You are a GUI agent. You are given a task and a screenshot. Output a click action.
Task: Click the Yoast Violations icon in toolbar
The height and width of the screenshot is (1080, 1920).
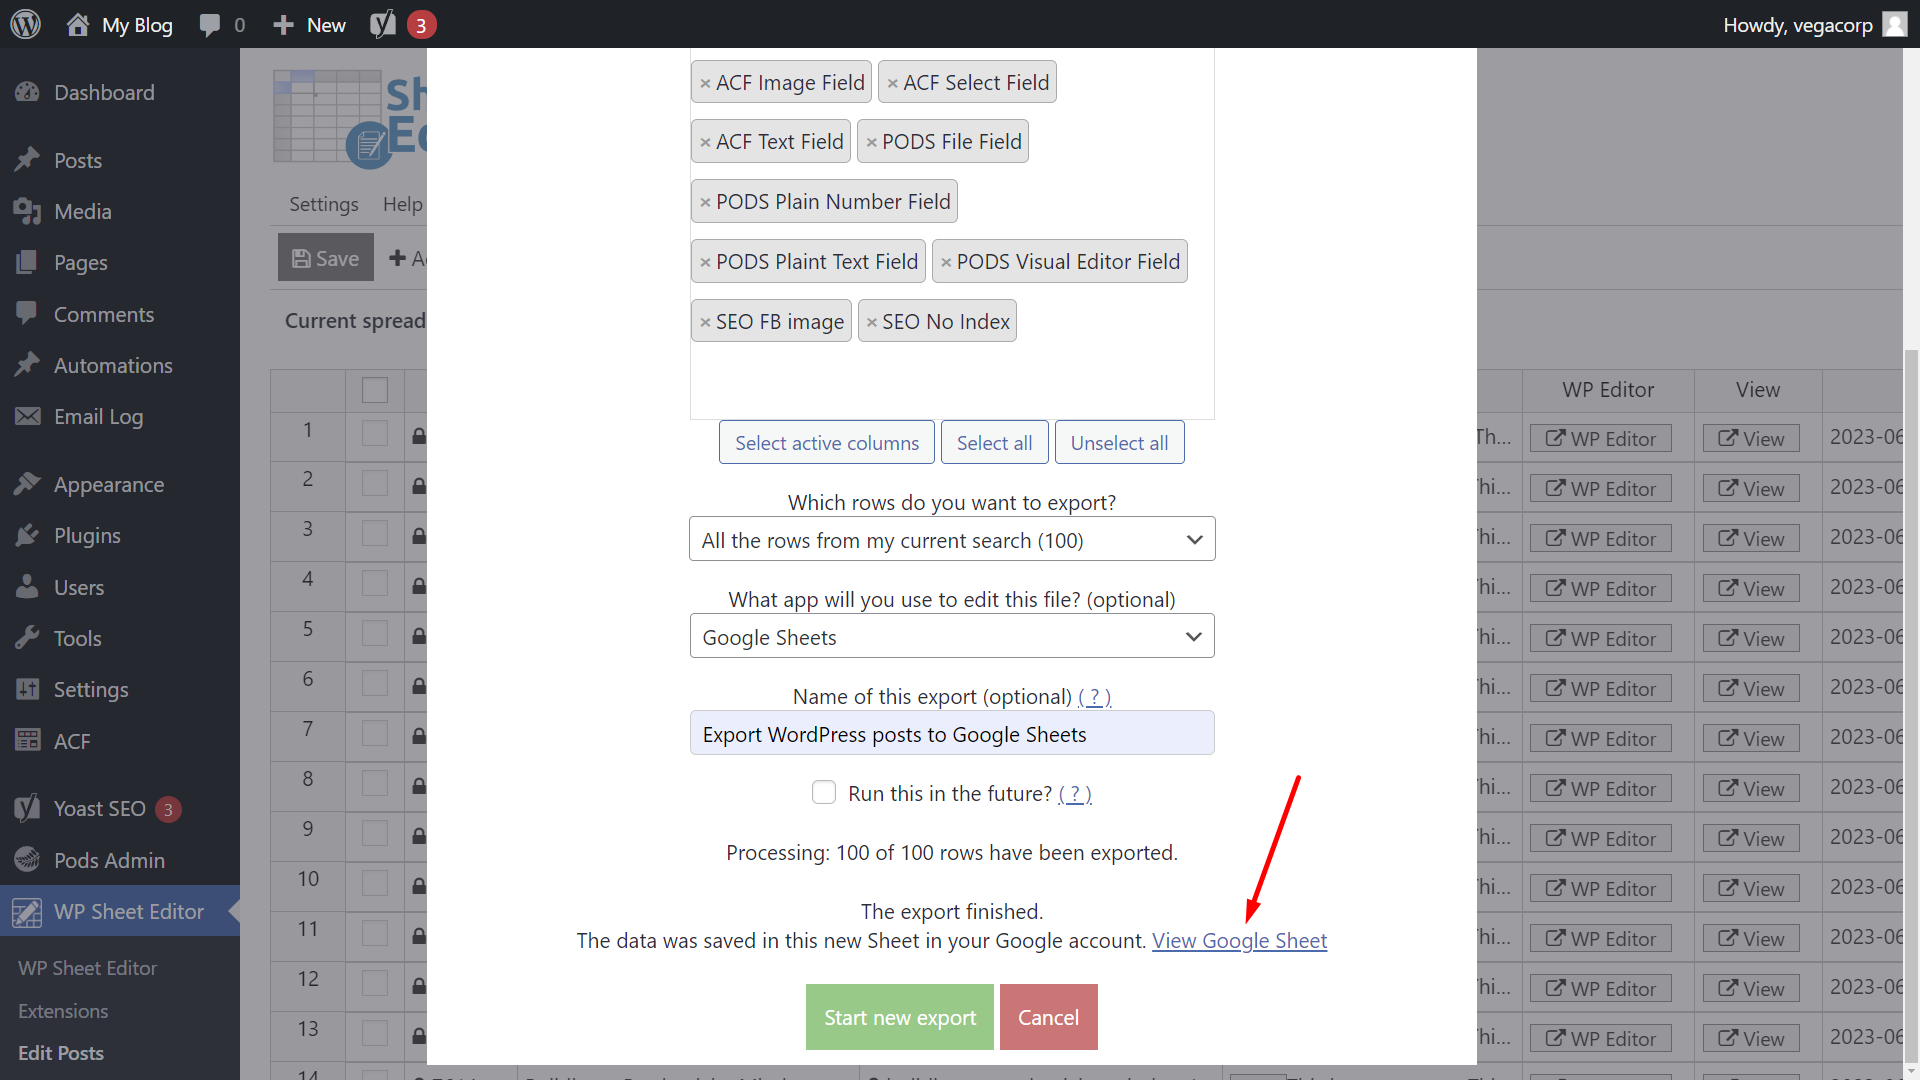pyautogui.click(x=384, y=24)
